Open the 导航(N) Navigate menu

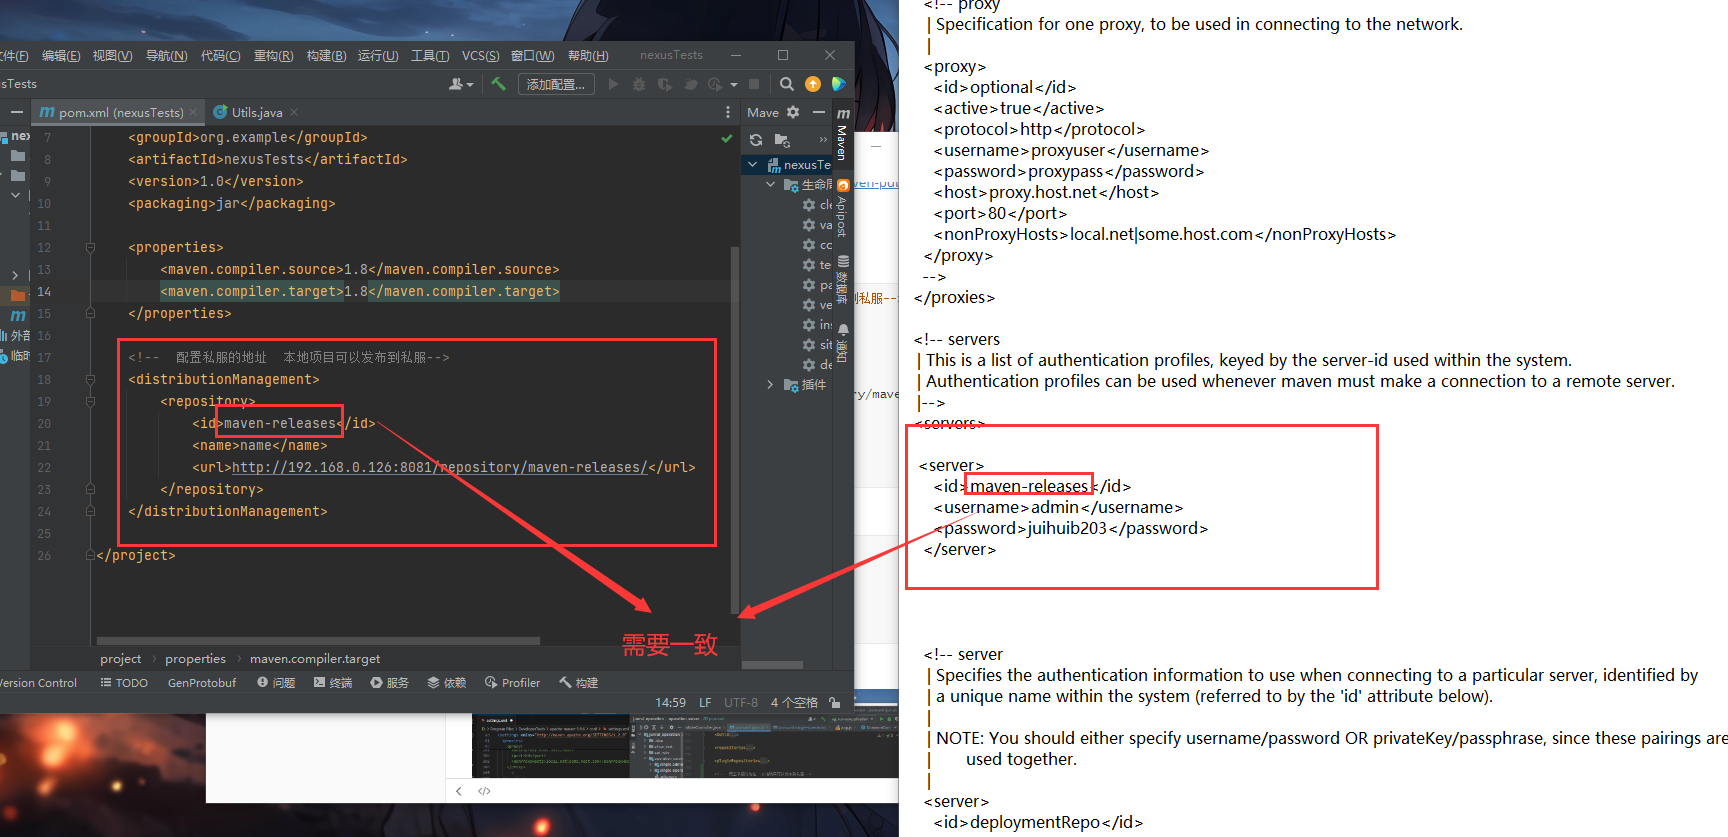[166, 55]
